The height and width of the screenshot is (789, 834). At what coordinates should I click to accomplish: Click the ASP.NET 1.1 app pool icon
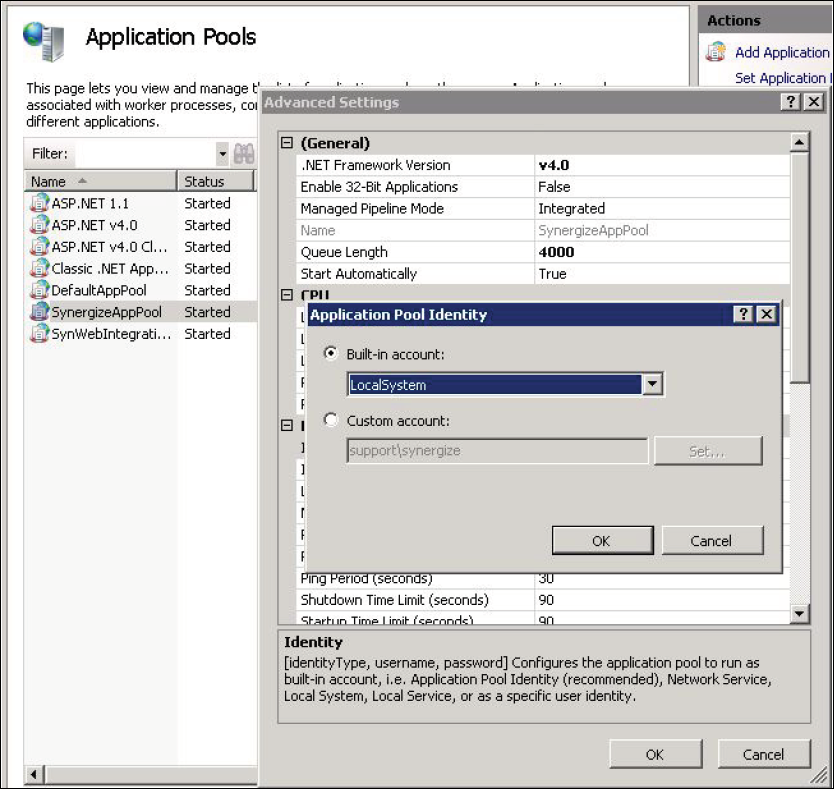point(39,203)
